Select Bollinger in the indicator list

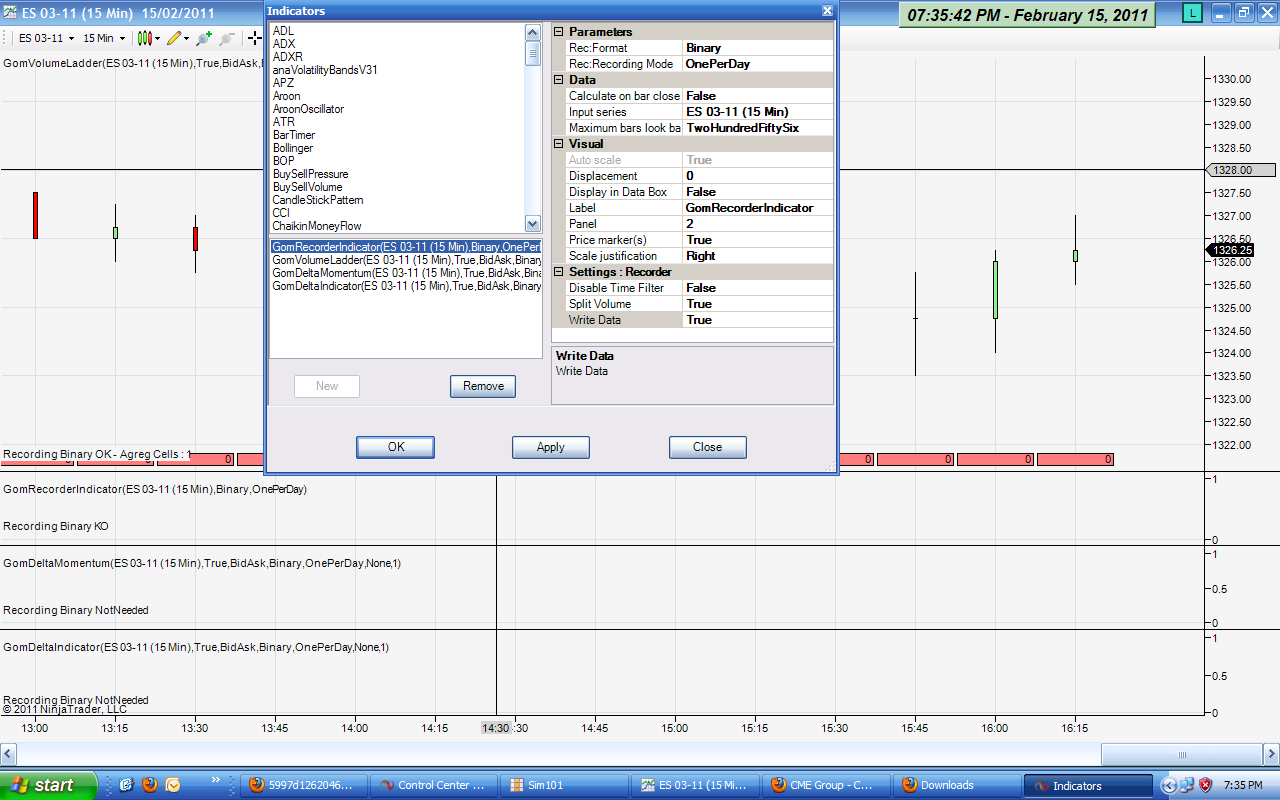293,148
